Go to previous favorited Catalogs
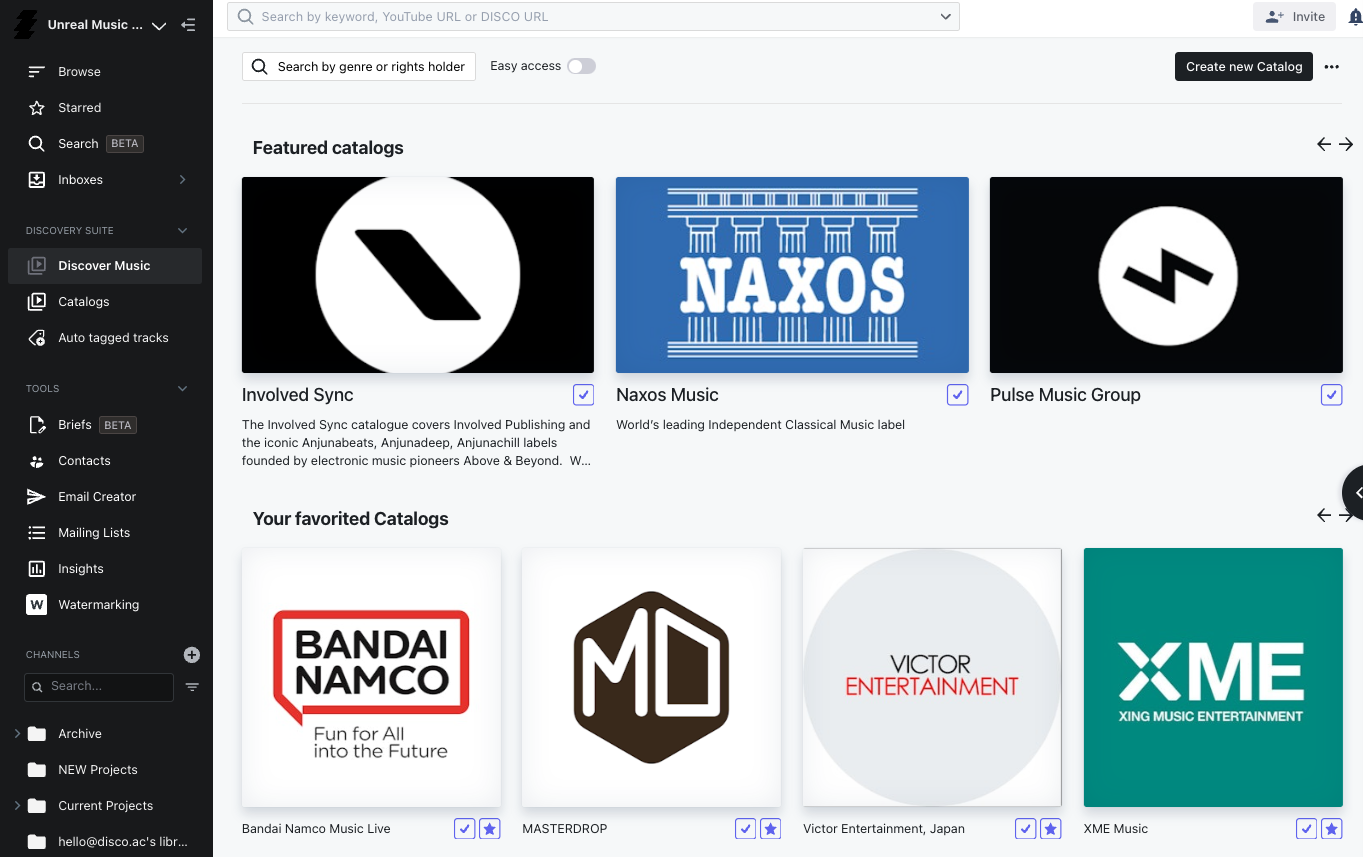This screenshot has height=857, width=1363. (x=1324, y=516)
